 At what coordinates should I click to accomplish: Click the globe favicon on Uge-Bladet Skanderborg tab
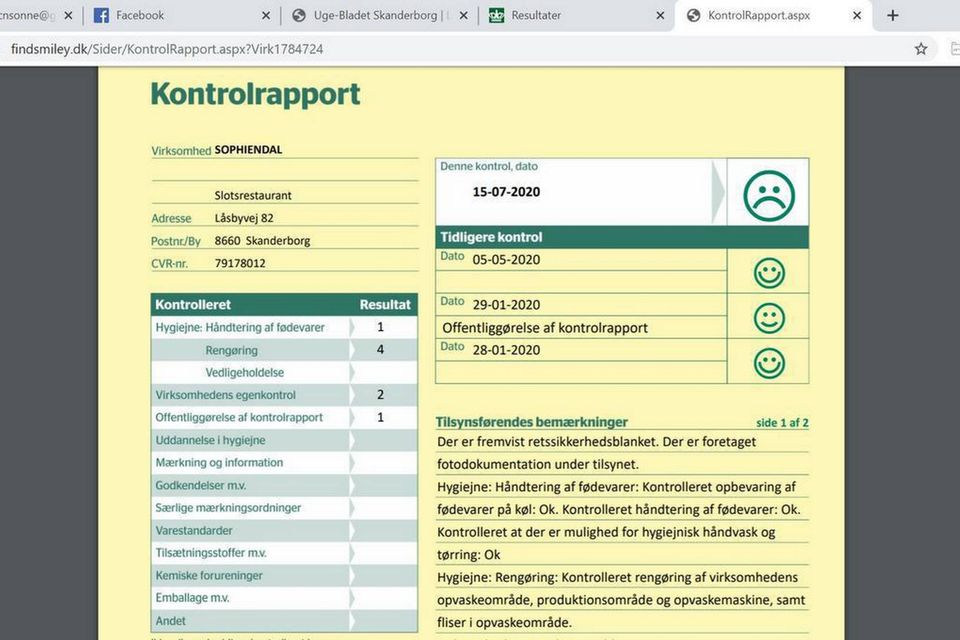[299, 15]
